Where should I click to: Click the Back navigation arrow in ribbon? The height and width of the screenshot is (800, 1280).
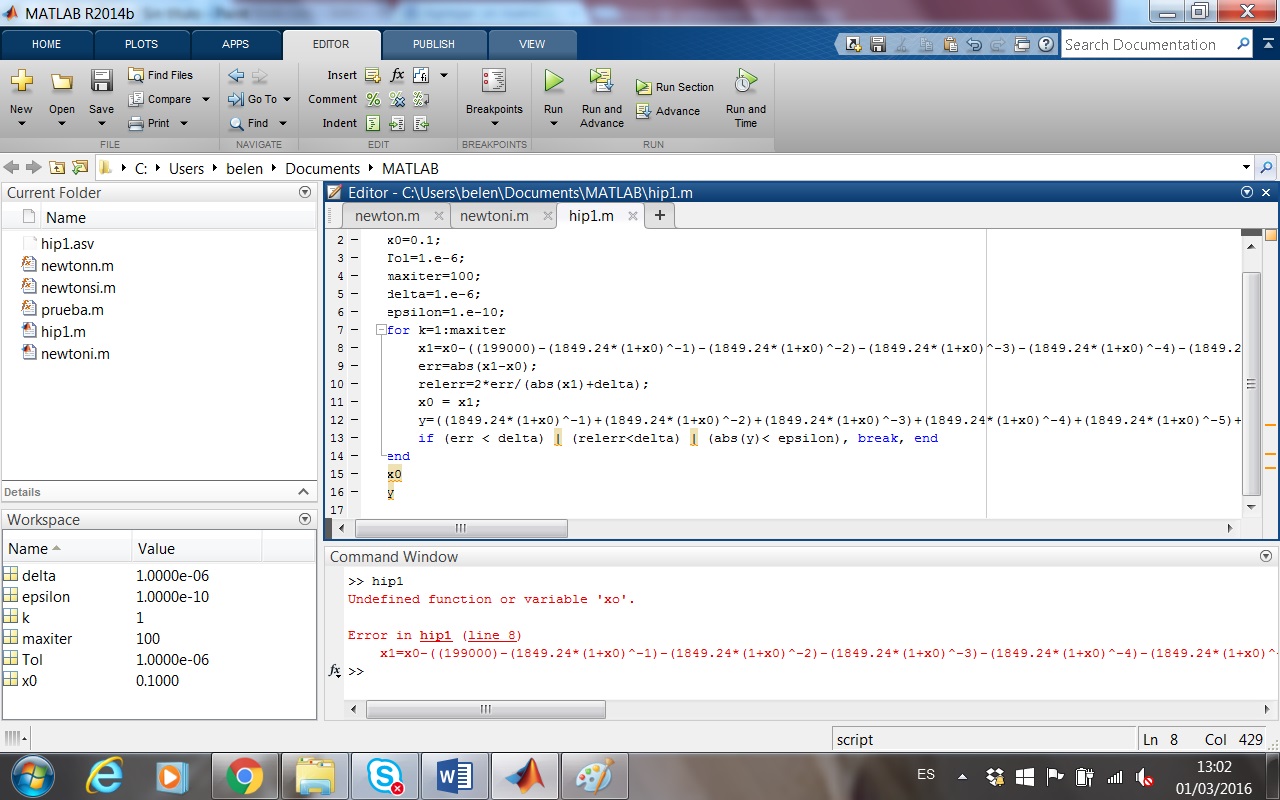(x=236, y=75)
